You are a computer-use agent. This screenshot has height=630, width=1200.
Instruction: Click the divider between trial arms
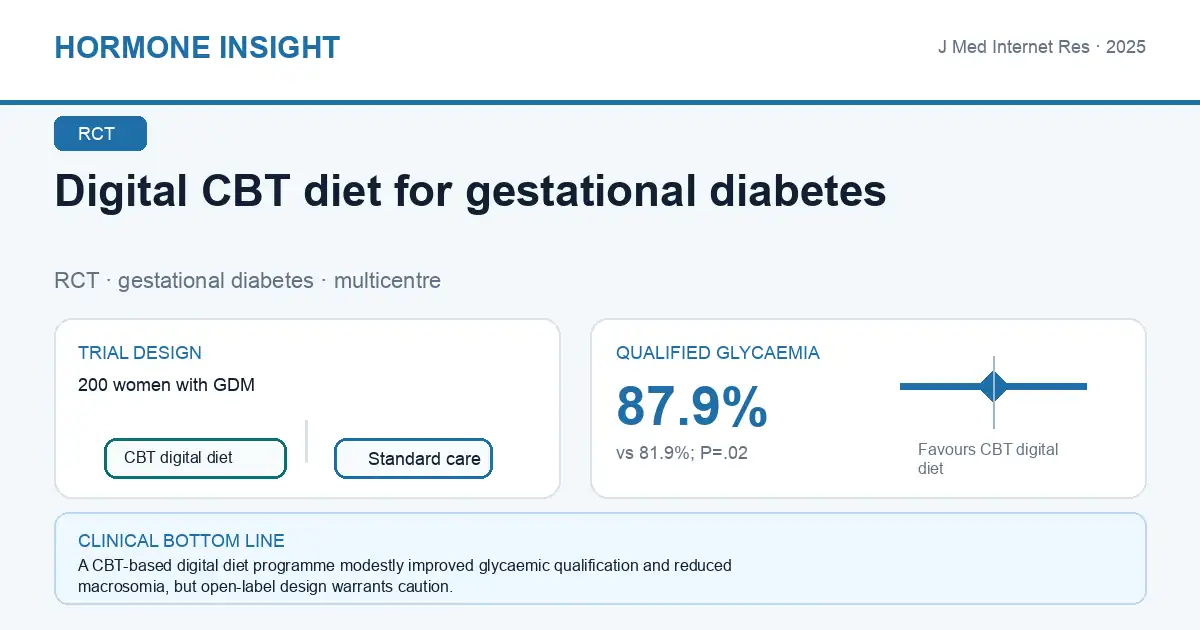pos(306,441)
